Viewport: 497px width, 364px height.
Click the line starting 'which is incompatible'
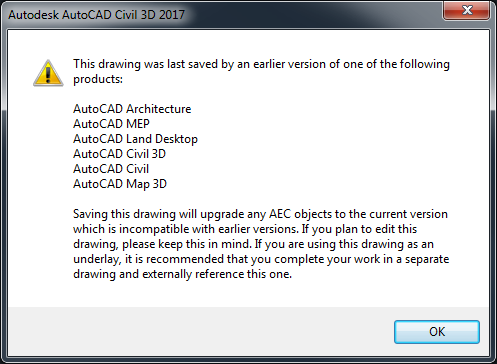(245, 229)
